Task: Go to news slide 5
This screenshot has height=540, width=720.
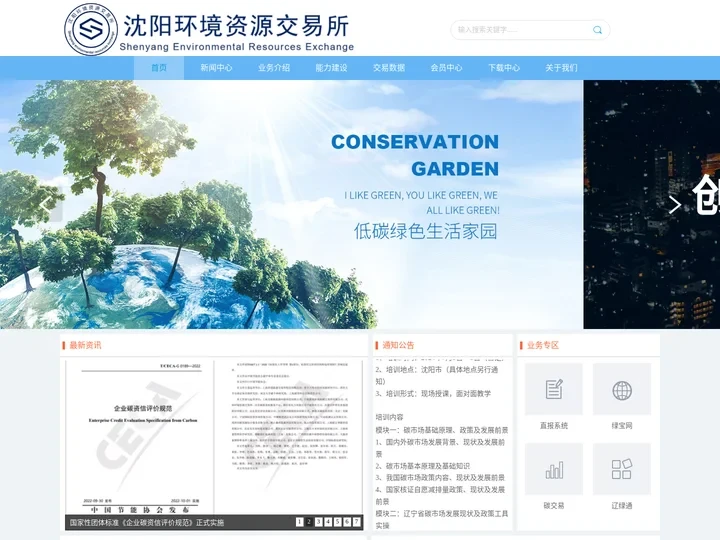Action: tap(338, 522)
